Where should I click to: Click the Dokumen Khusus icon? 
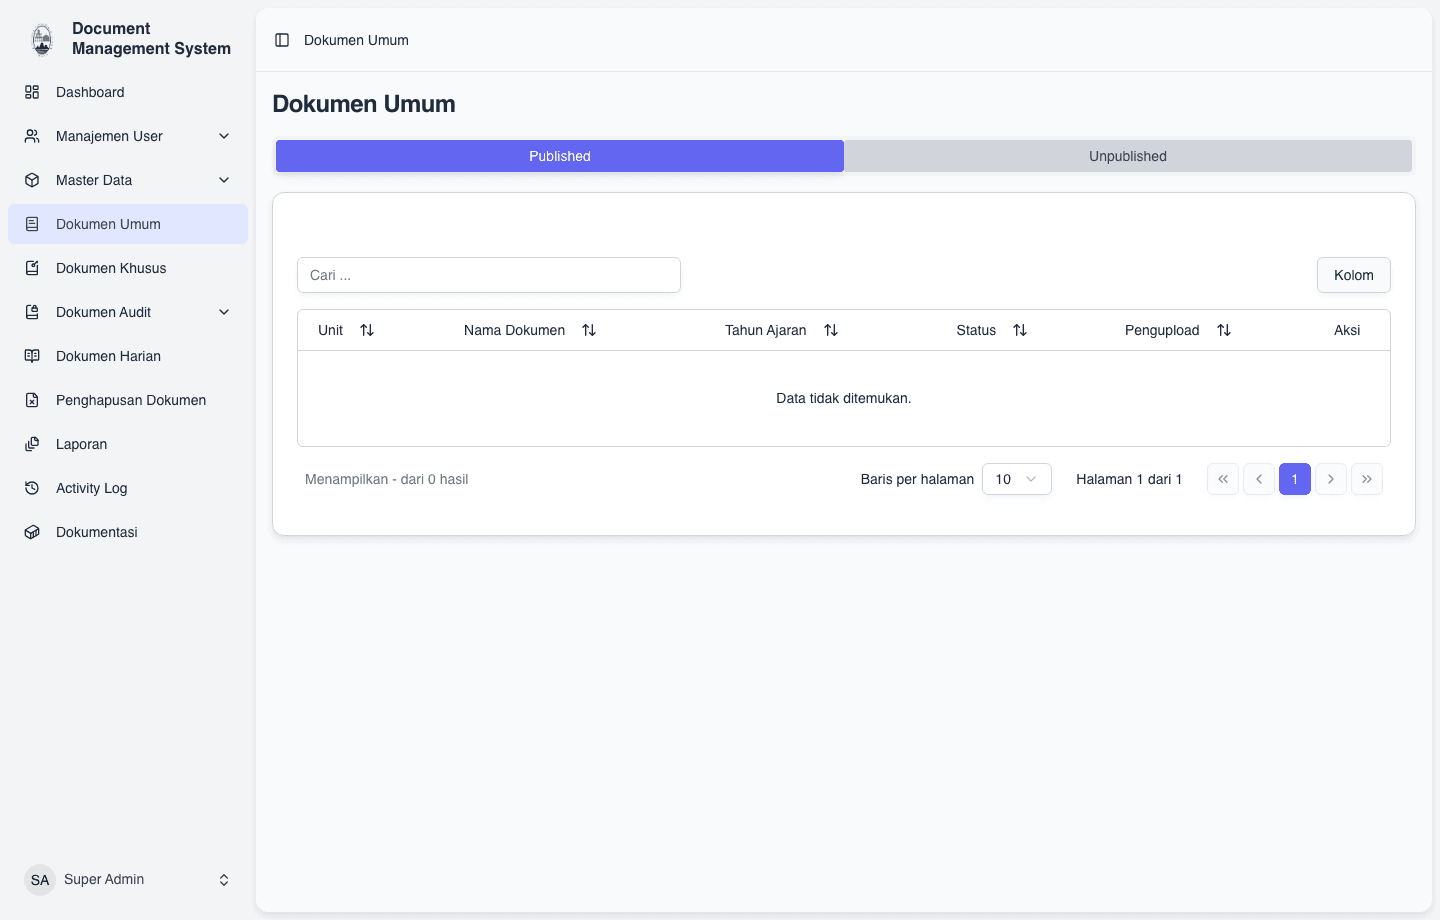(x=32, y=268)
